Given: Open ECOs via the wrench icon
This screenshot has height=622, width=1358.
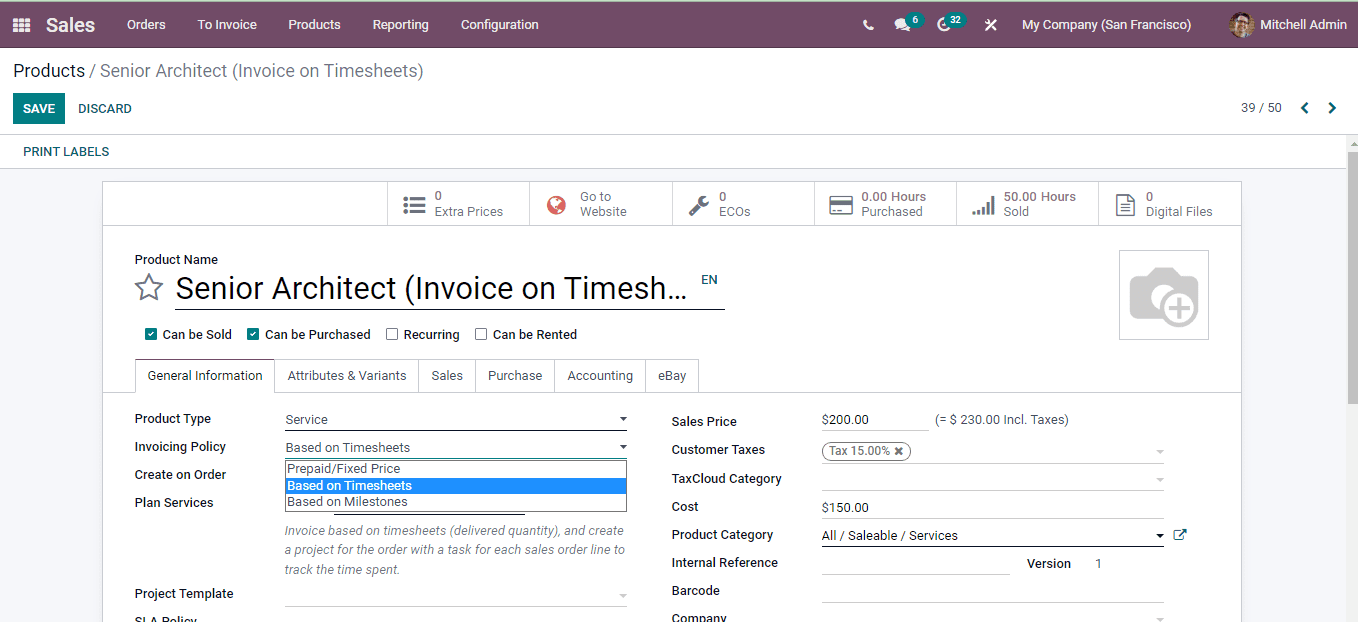Looking at the screenshot, I should click(x=700, y=203).
